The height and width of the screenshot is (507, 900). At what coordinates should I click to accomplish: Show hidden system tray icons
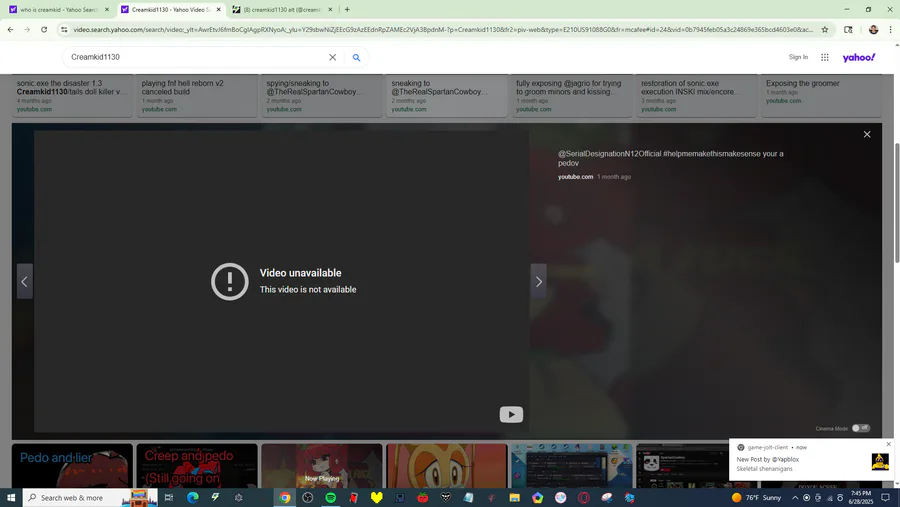point(795,498)
